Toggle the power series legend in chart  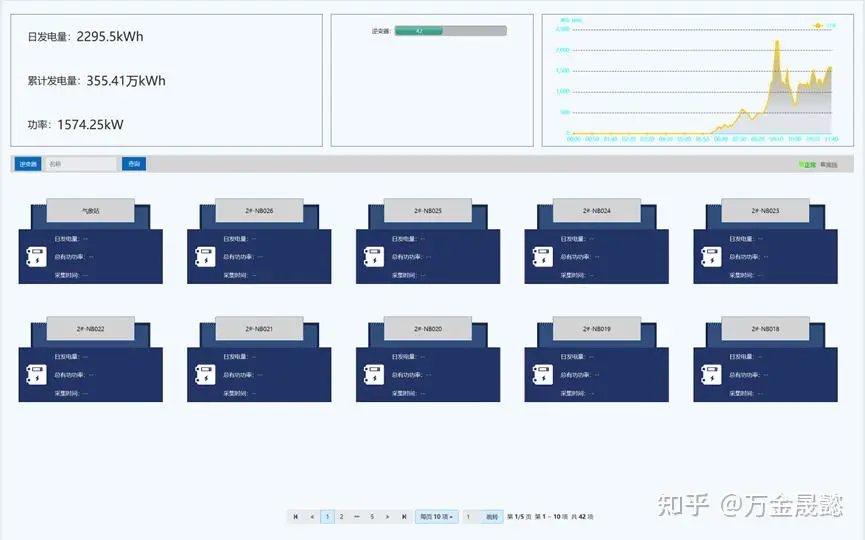[x=824, y=25]
